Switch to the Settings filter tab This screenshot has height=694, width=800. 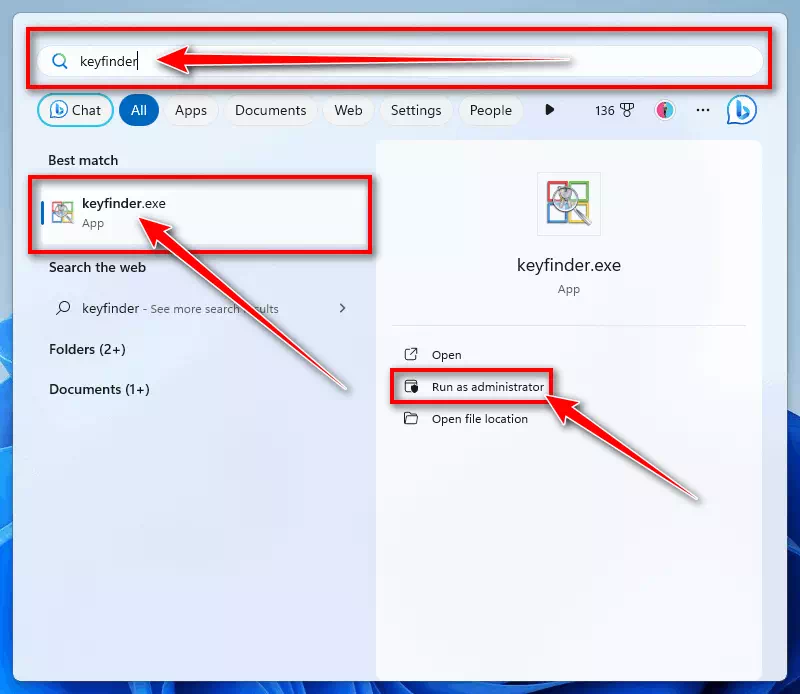point(416,110)
